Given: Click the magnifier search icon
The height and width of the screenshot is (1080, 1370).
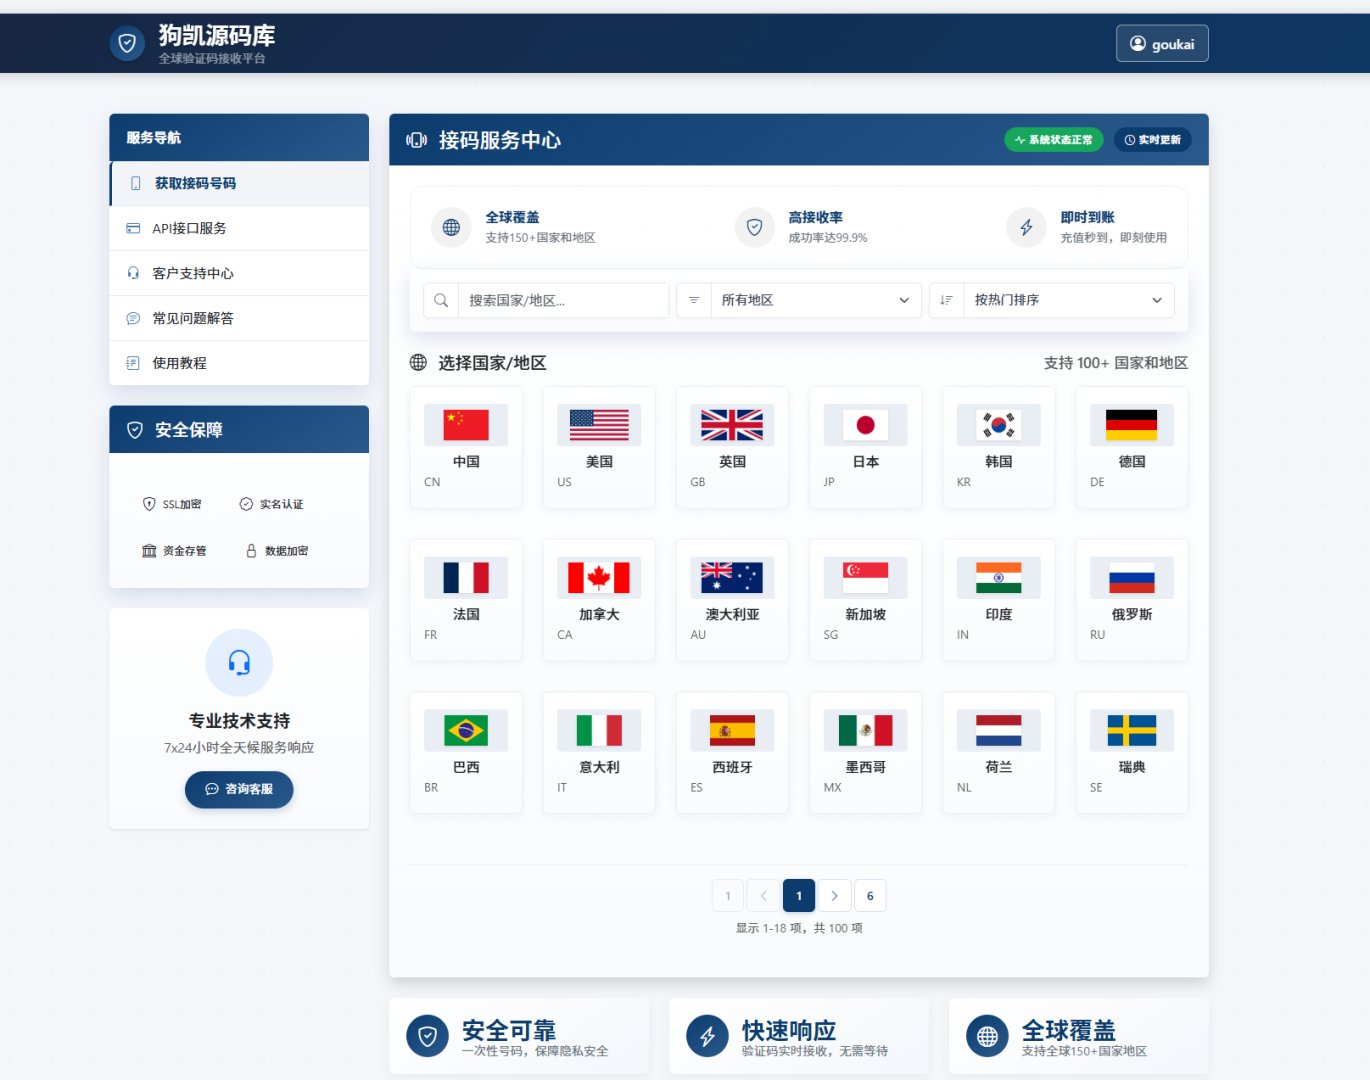Looking at the screenshot, I should 441,300.
